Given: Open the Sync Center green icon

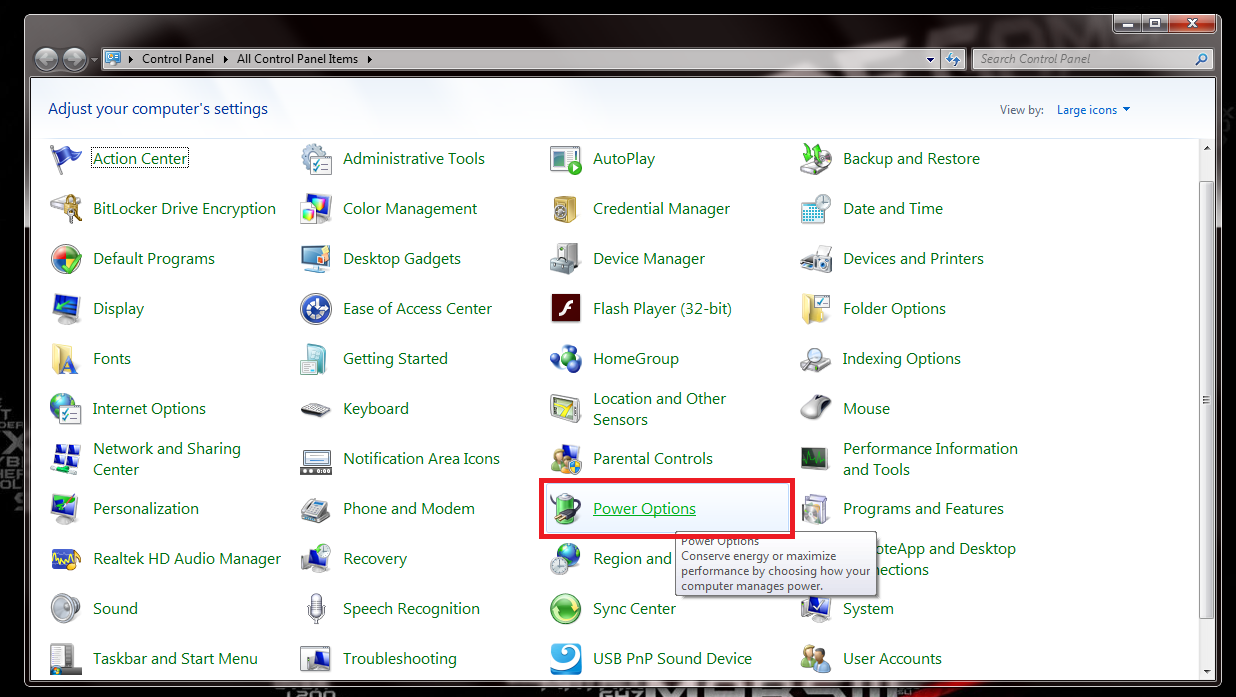Looking at the screenshot, I should (566, 609).
